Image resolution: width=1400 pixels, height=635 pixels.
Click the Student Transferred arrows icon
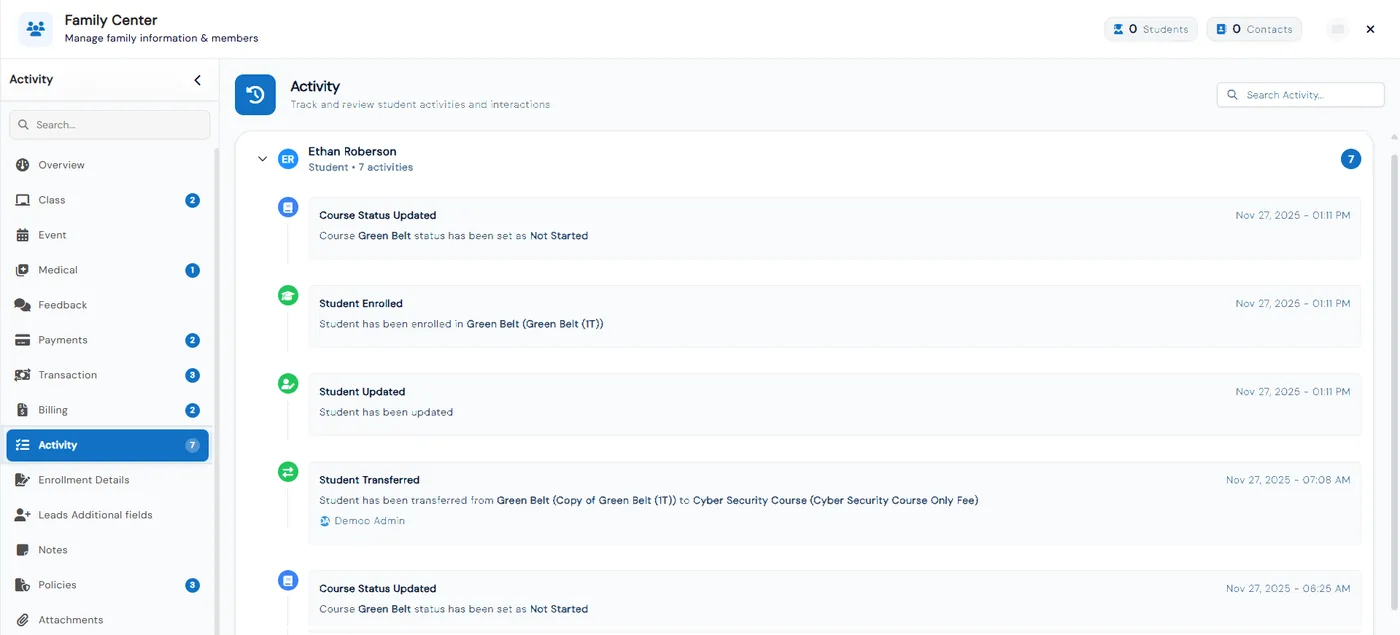pyautogui.click(x=288, y=471)
